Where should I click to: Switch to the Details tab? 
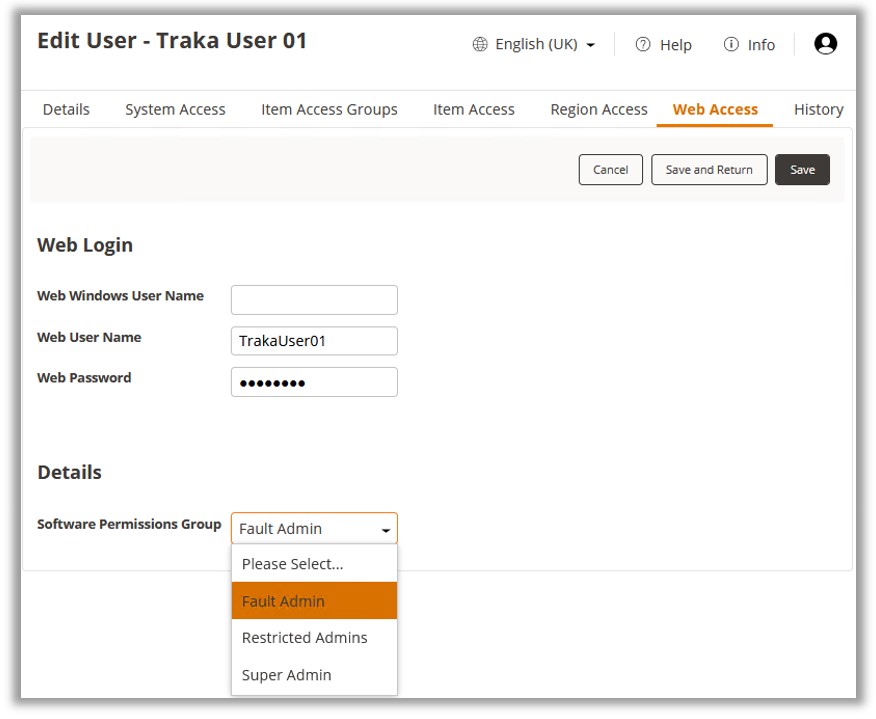(x=66, y=110)
